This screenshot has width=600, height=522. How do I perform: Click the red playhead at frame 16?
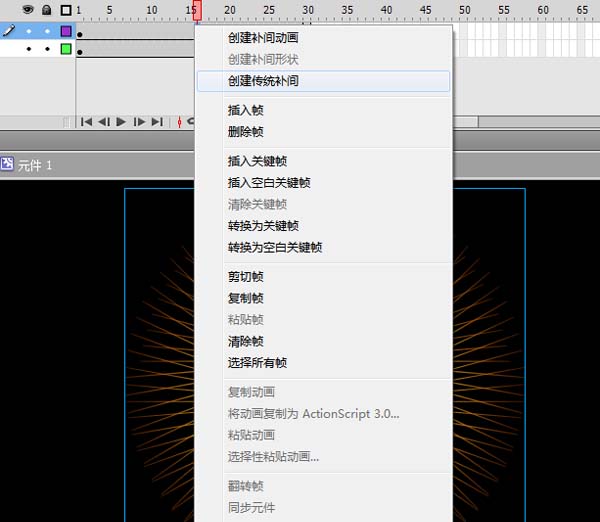coord(197,10)
